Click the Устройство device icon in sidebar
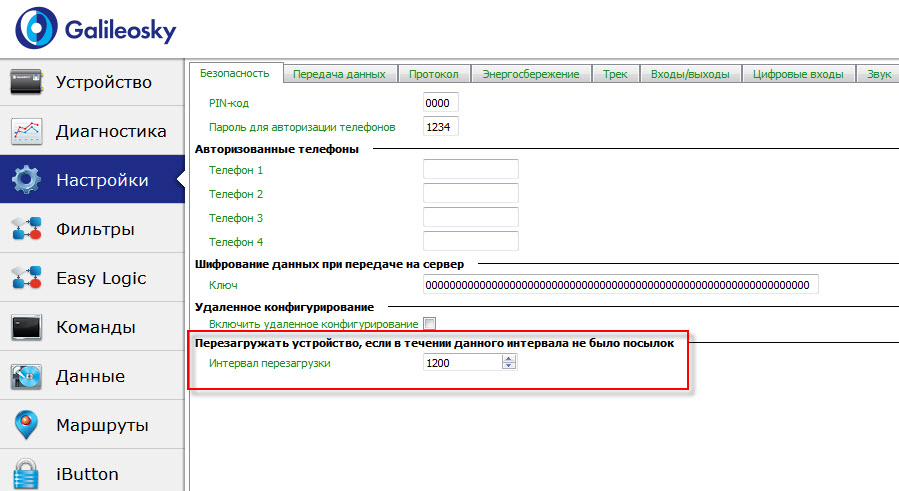899x491 pixels. click(26, 82)
